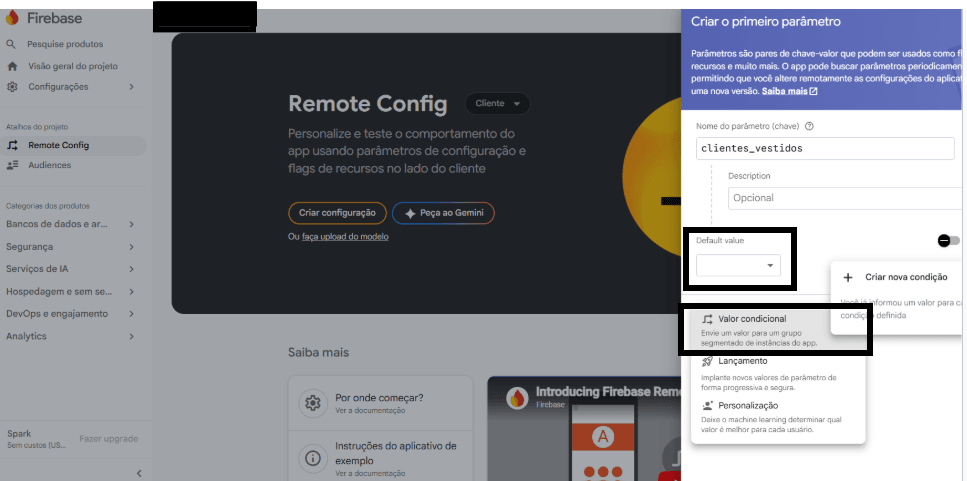Screen dimensions: 967x481
Task: Select Personalização menu option
Action: (778, 417)
